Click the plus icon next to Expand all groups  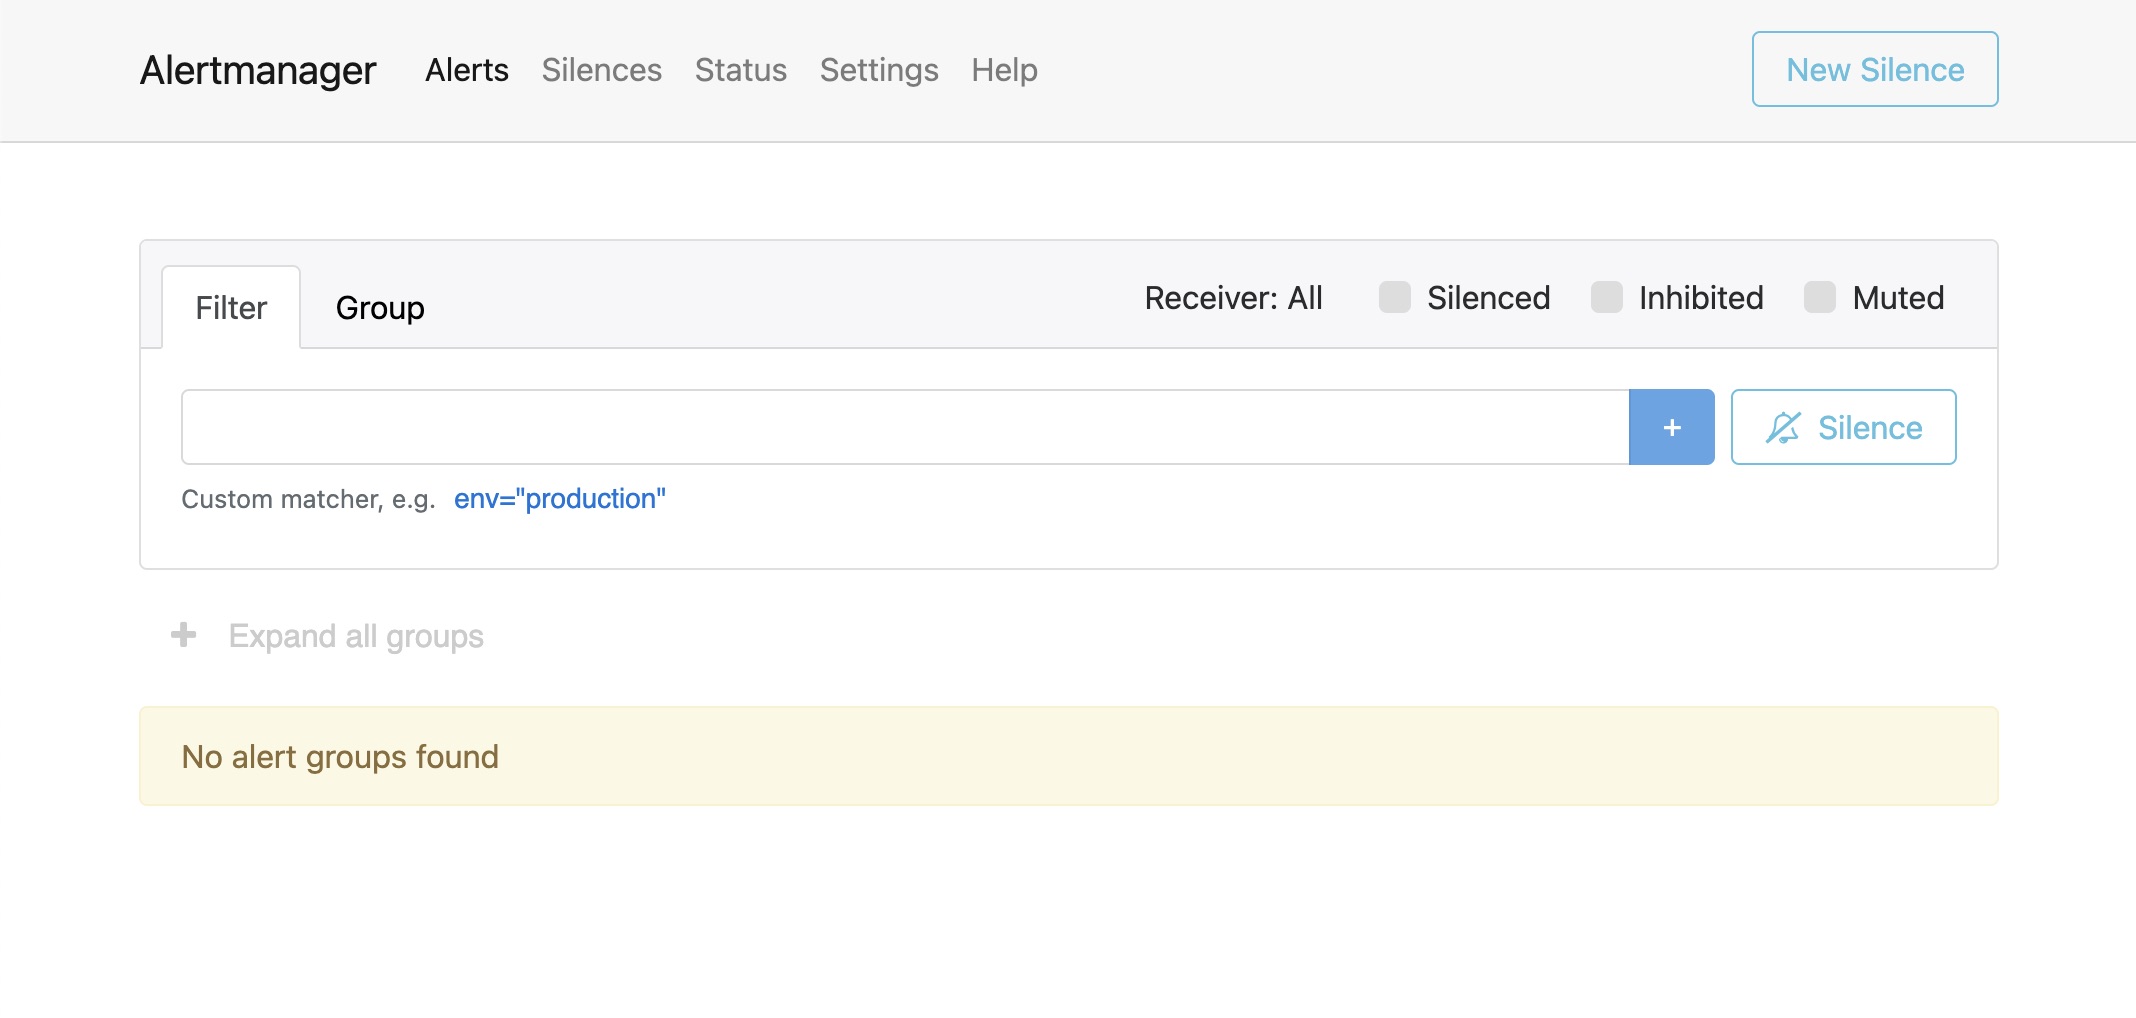coord(184,635)
